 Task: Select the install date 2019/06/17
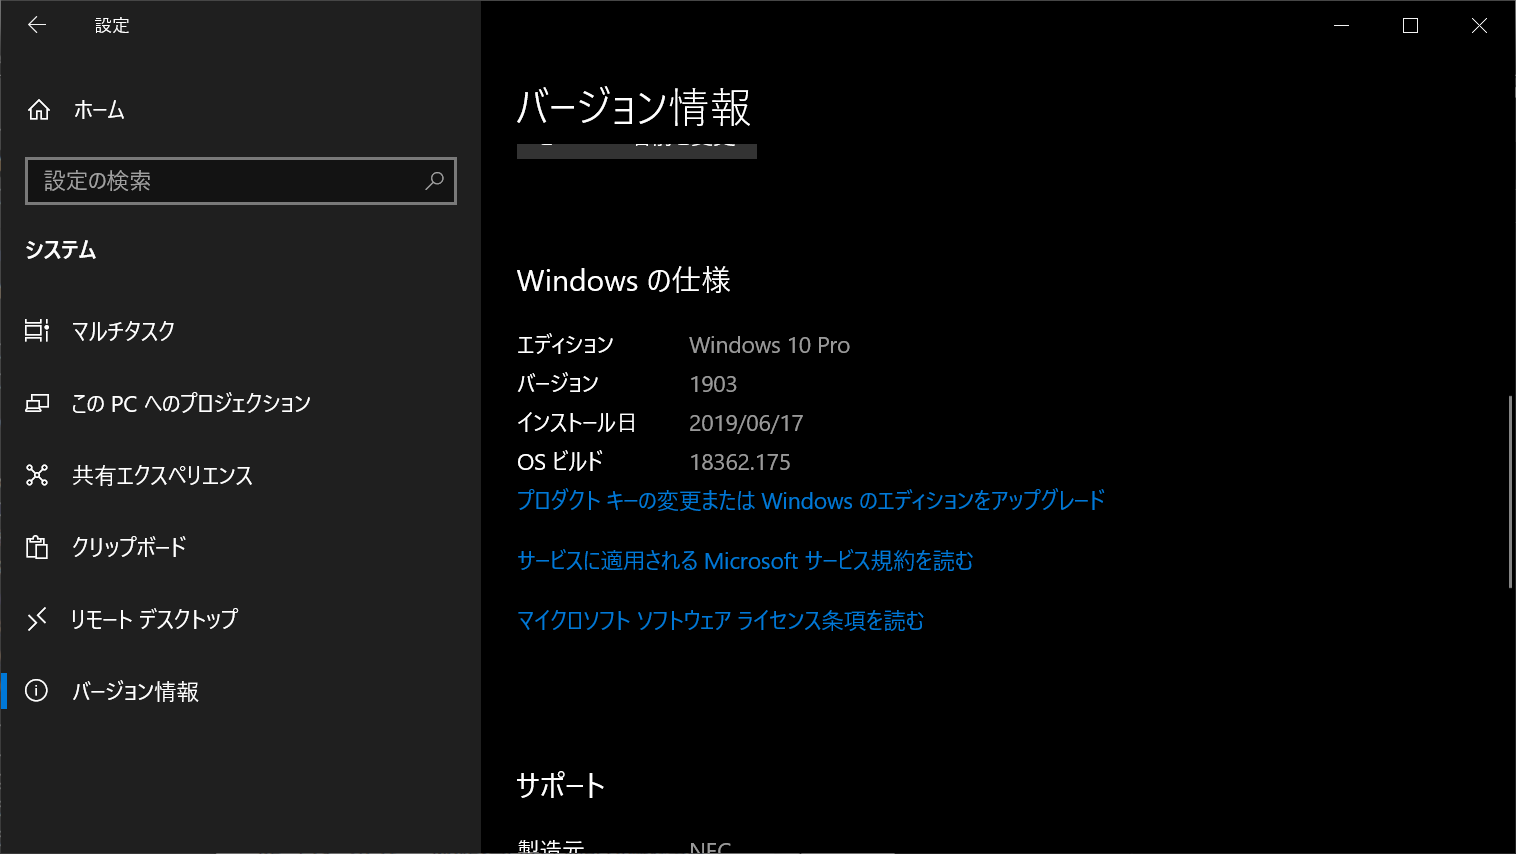click(x=746, y=423)
